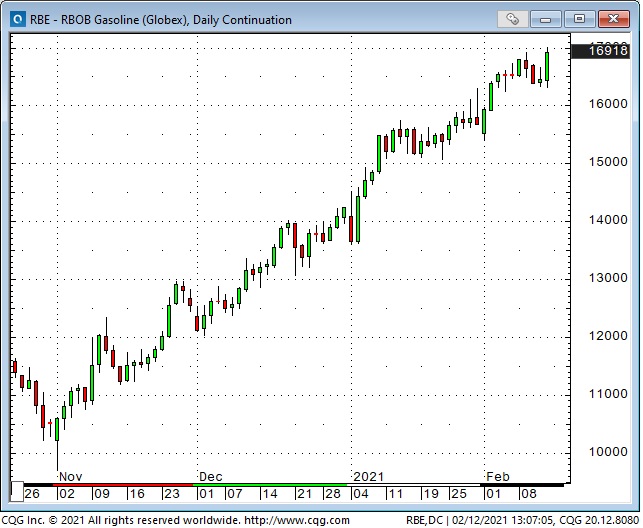643x528 pixels.
Task: Close the RBOB Gasoline chart window
Action: pos(613,19)
